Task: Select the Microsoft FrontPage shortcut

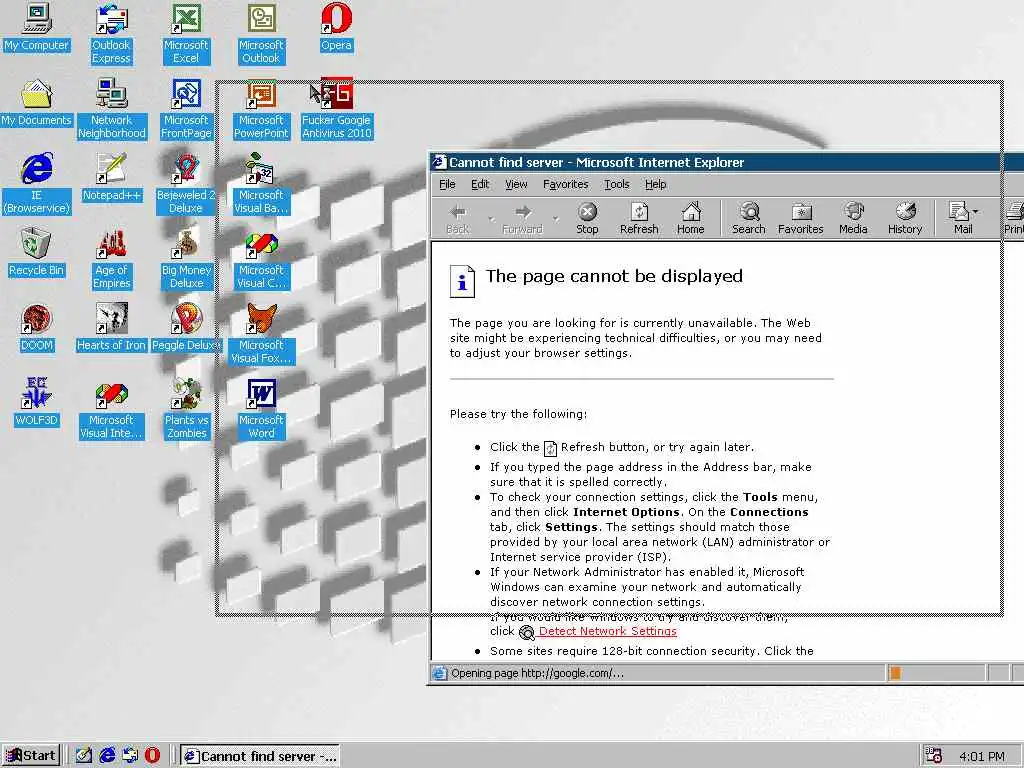Action: tap(186, 108)
